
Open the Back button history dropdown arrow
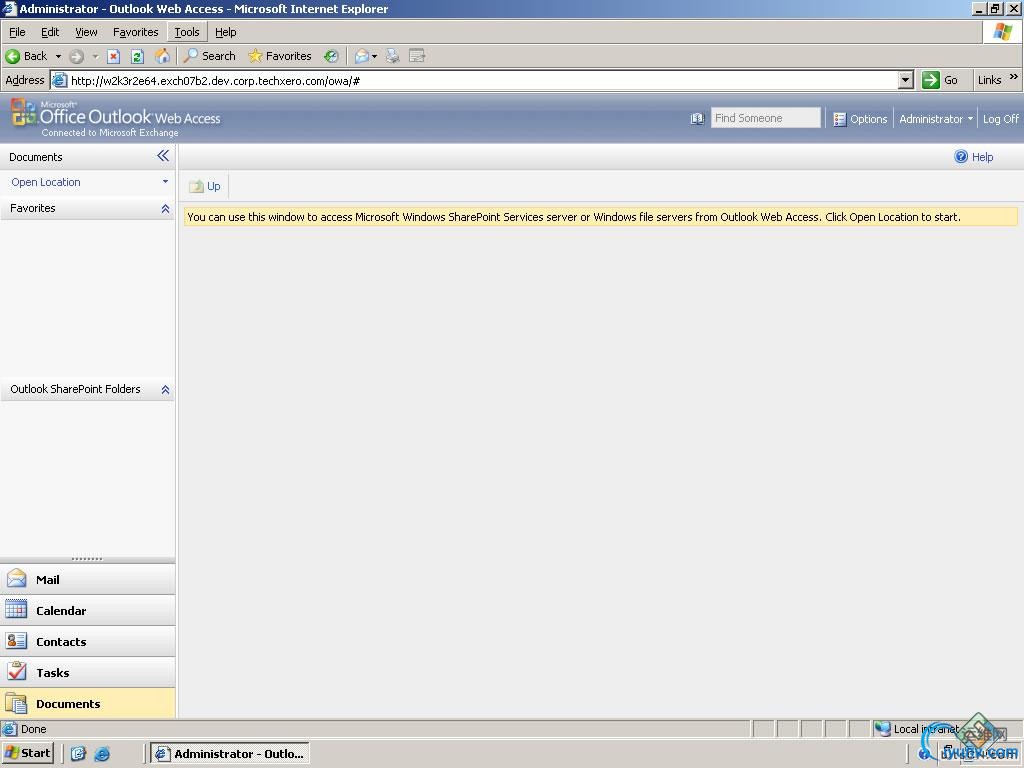(58, 57)
